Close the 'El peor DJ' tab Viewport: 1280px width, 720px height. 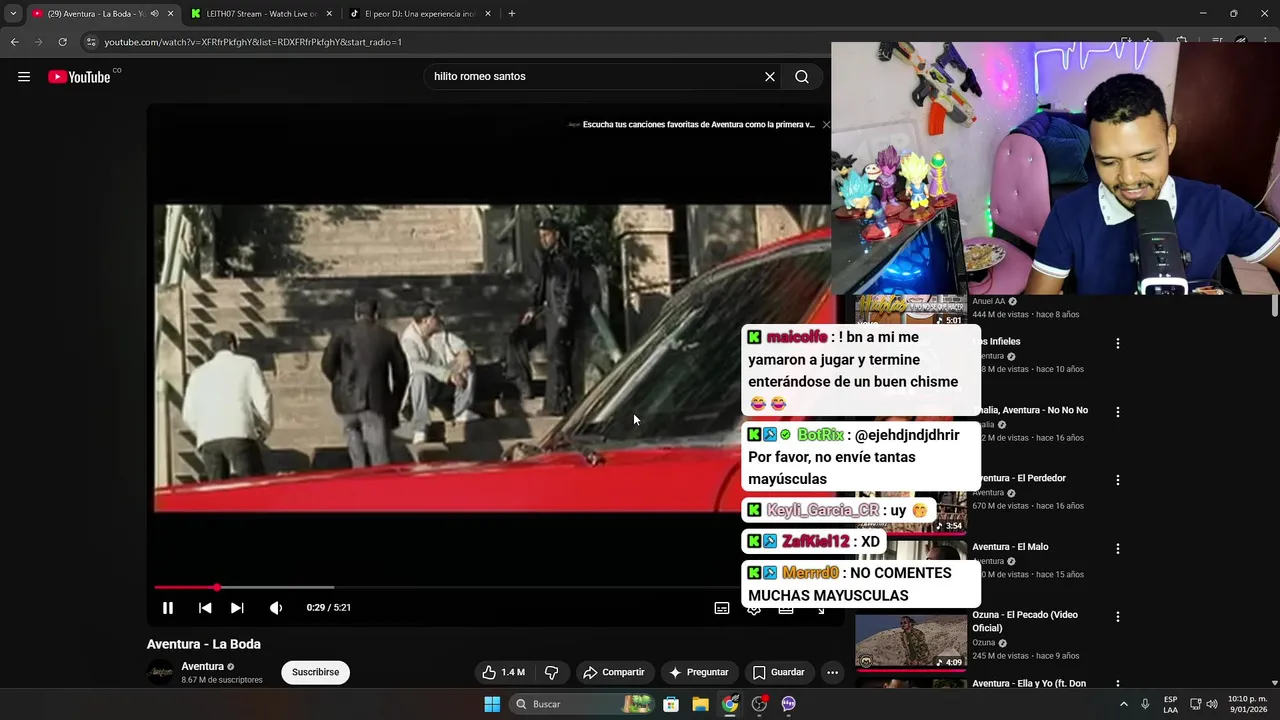click(488, 14)
